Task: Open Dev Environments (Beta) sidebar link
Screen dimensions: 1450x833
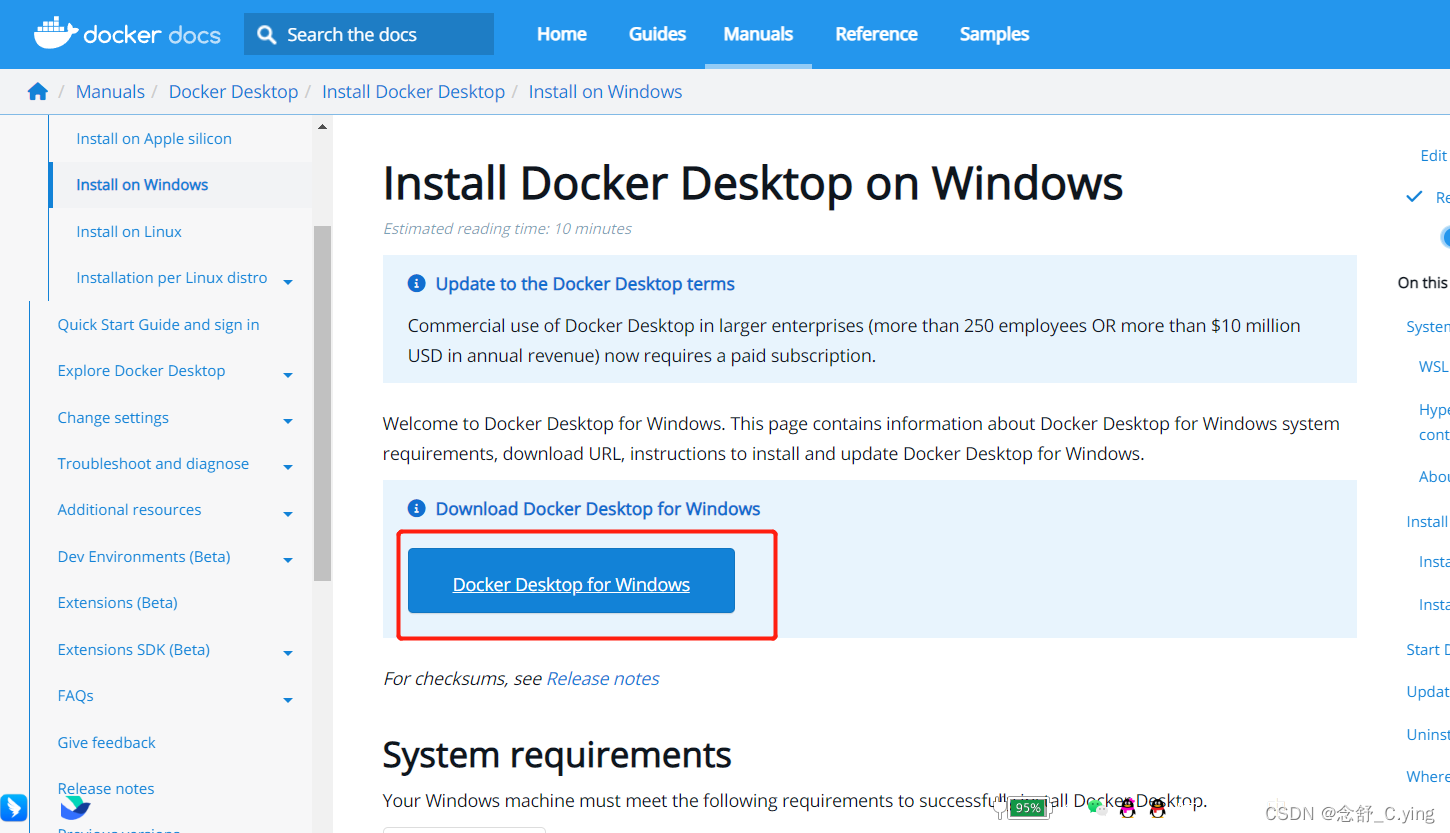Action: (144, 557)
